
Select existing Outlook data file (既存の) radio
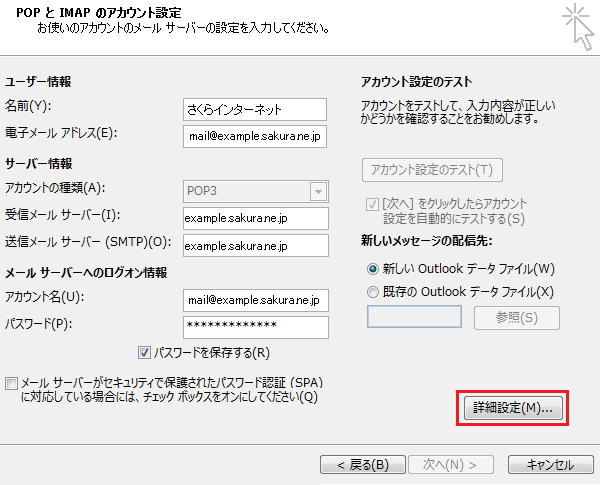pyautogui.click(x=374, y=291)
